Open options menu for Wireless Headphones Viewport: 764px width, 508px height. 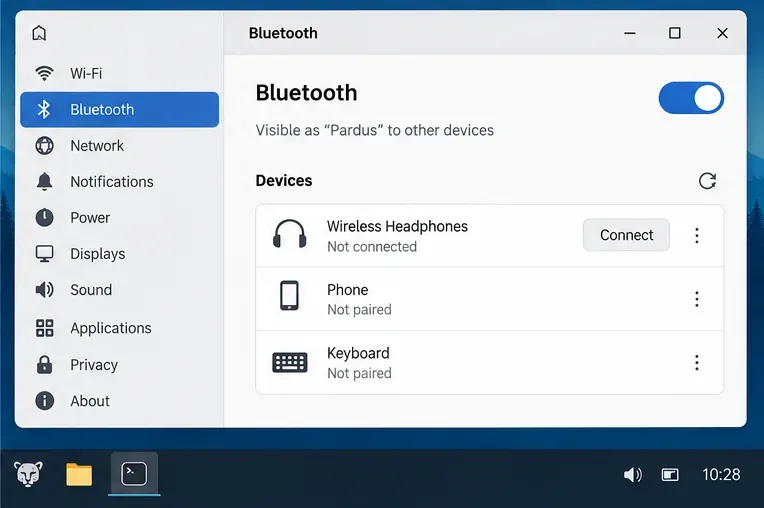click(697, 236)
